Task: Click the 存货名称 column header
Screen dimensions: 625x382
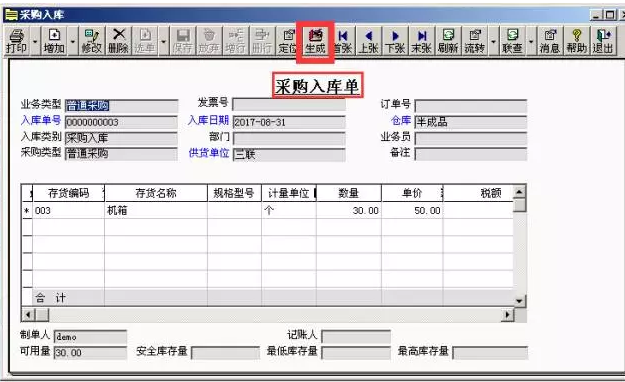Action: click(156, 193)
